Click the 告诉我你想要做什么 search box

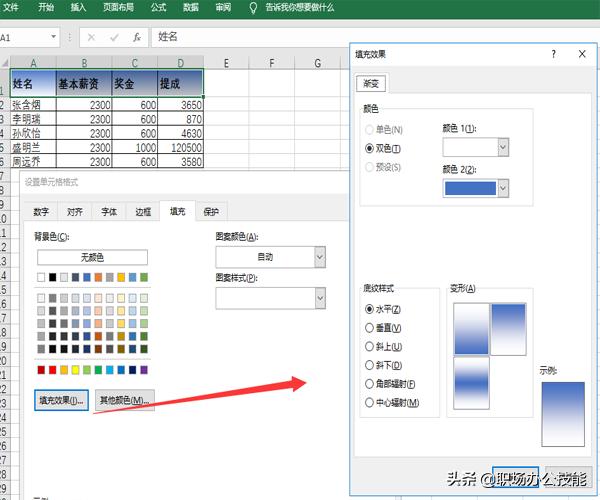coord(300,7)
